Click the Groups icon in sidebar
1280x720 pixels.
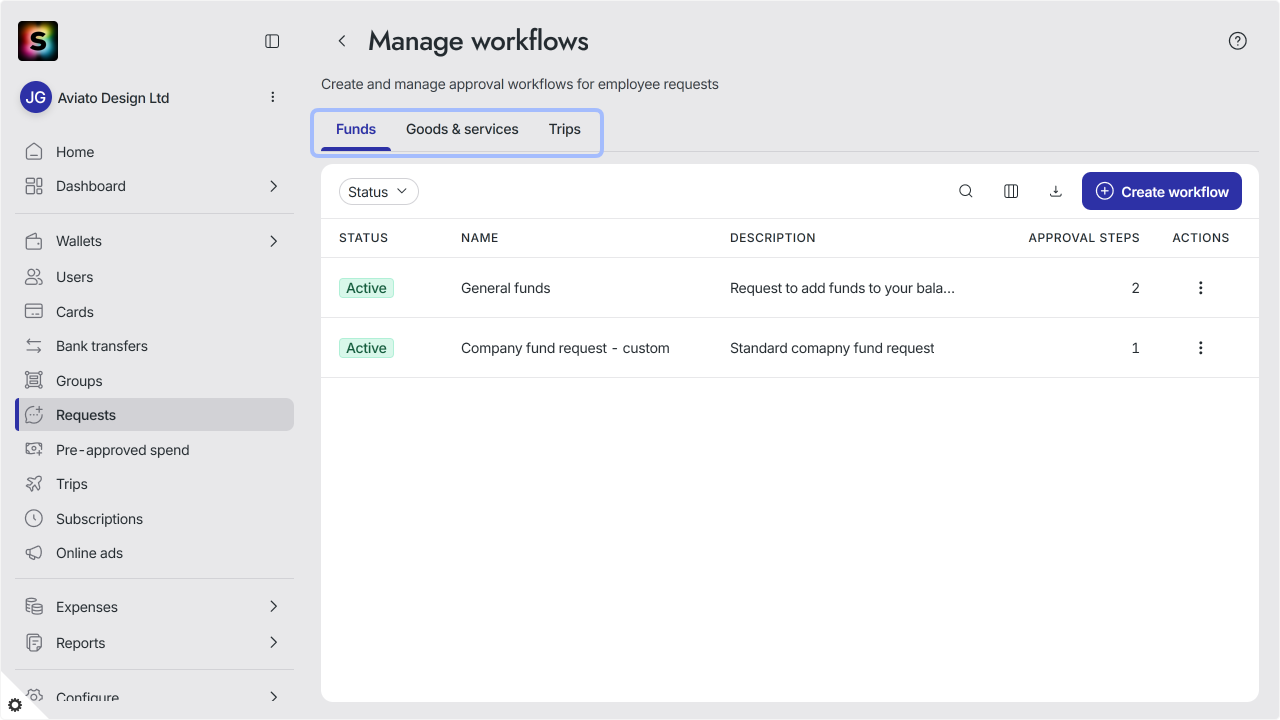(34, 381)
